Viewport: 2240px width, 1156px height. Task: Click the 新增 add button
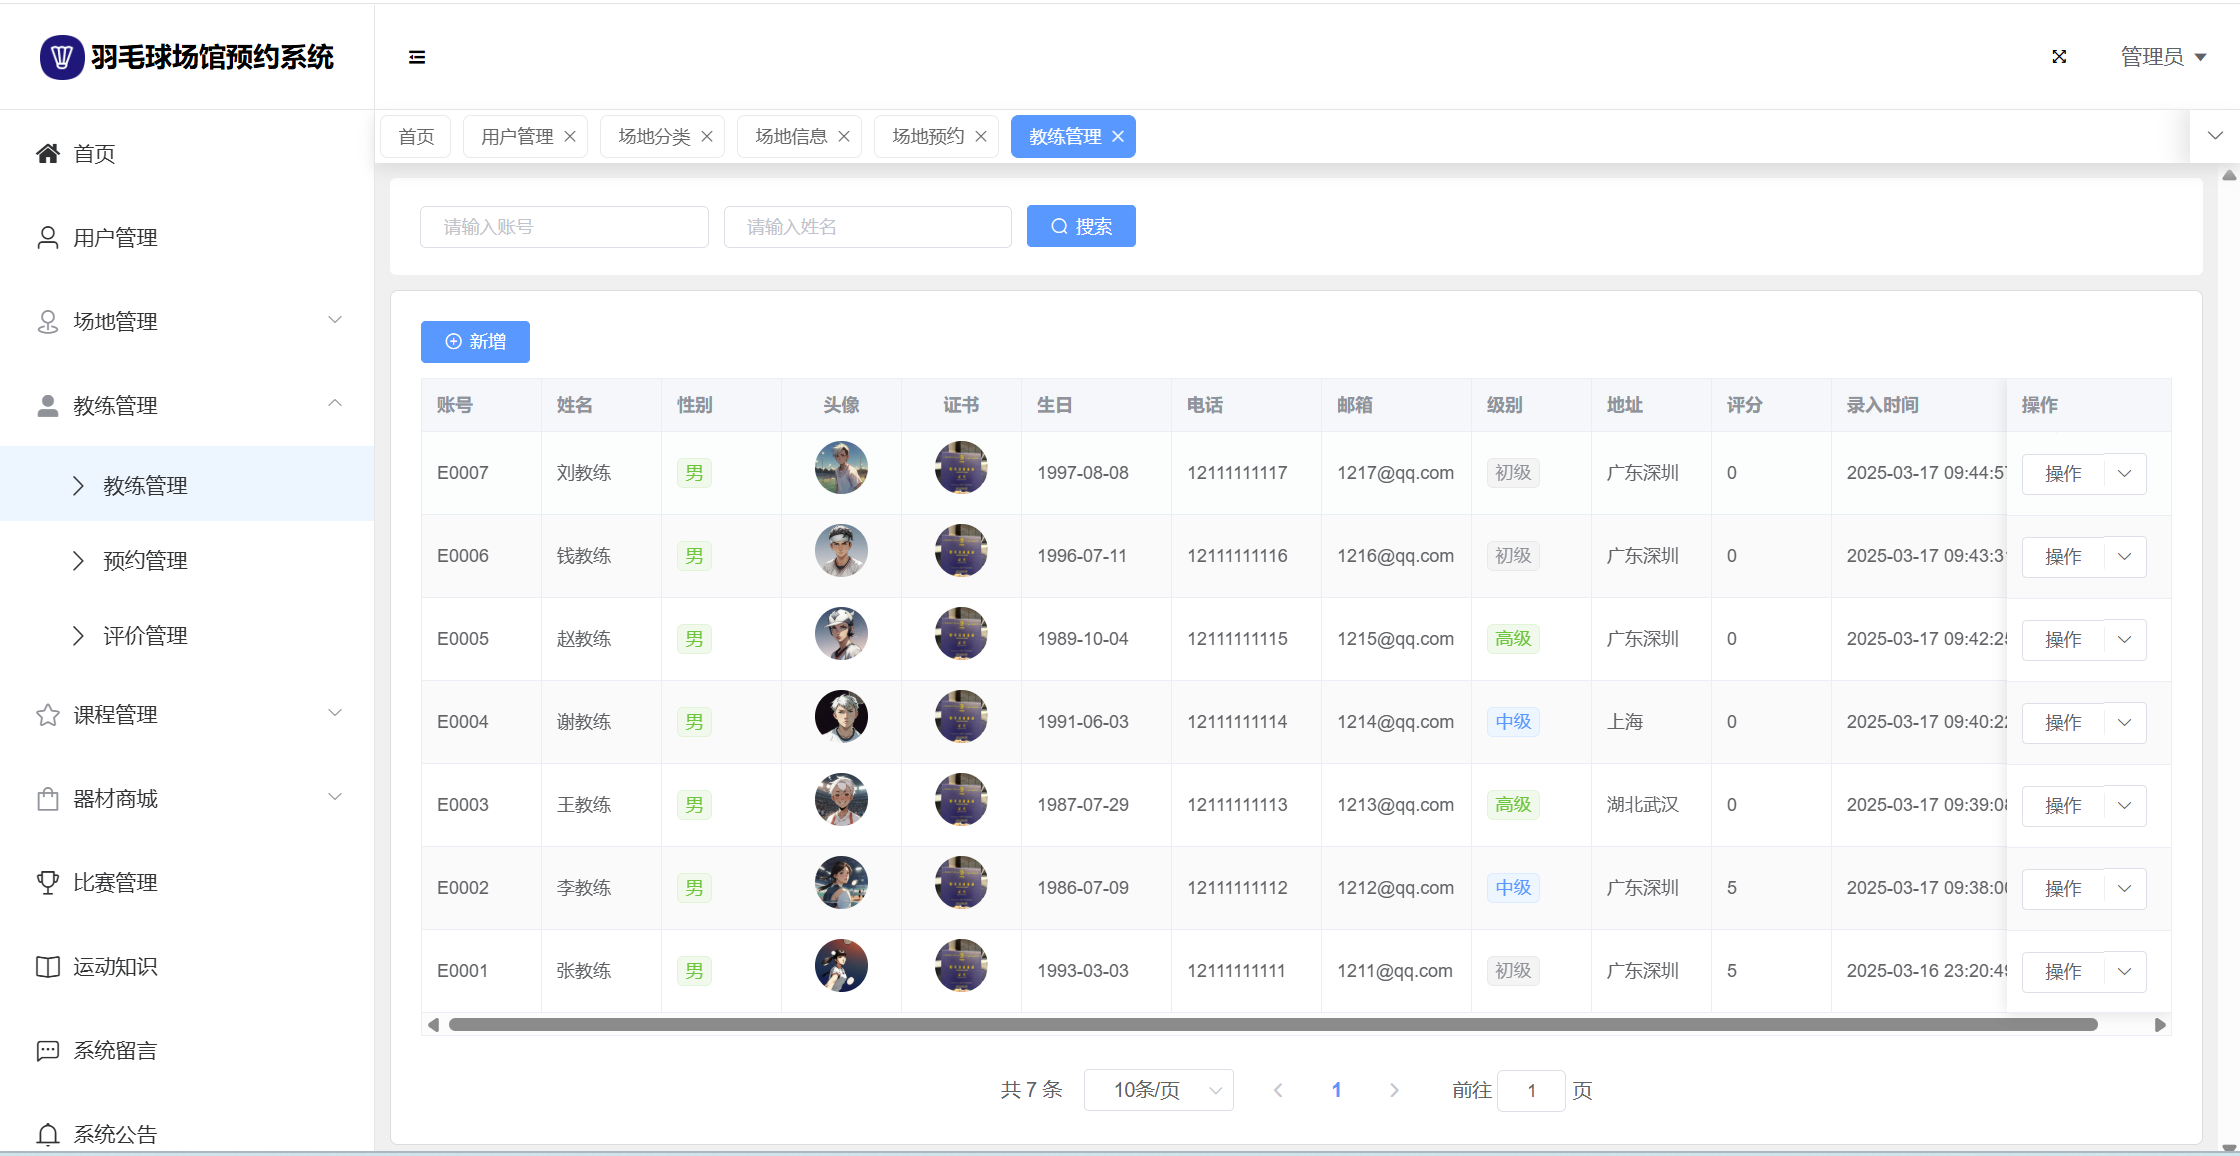pos(475,342)
